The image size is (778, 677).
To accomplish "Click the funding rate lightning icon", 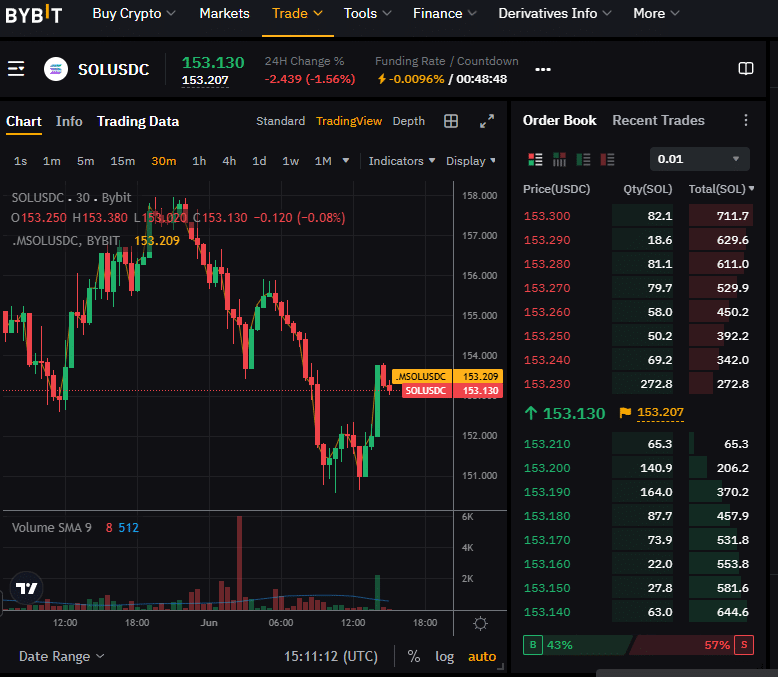I will (382, 79).
